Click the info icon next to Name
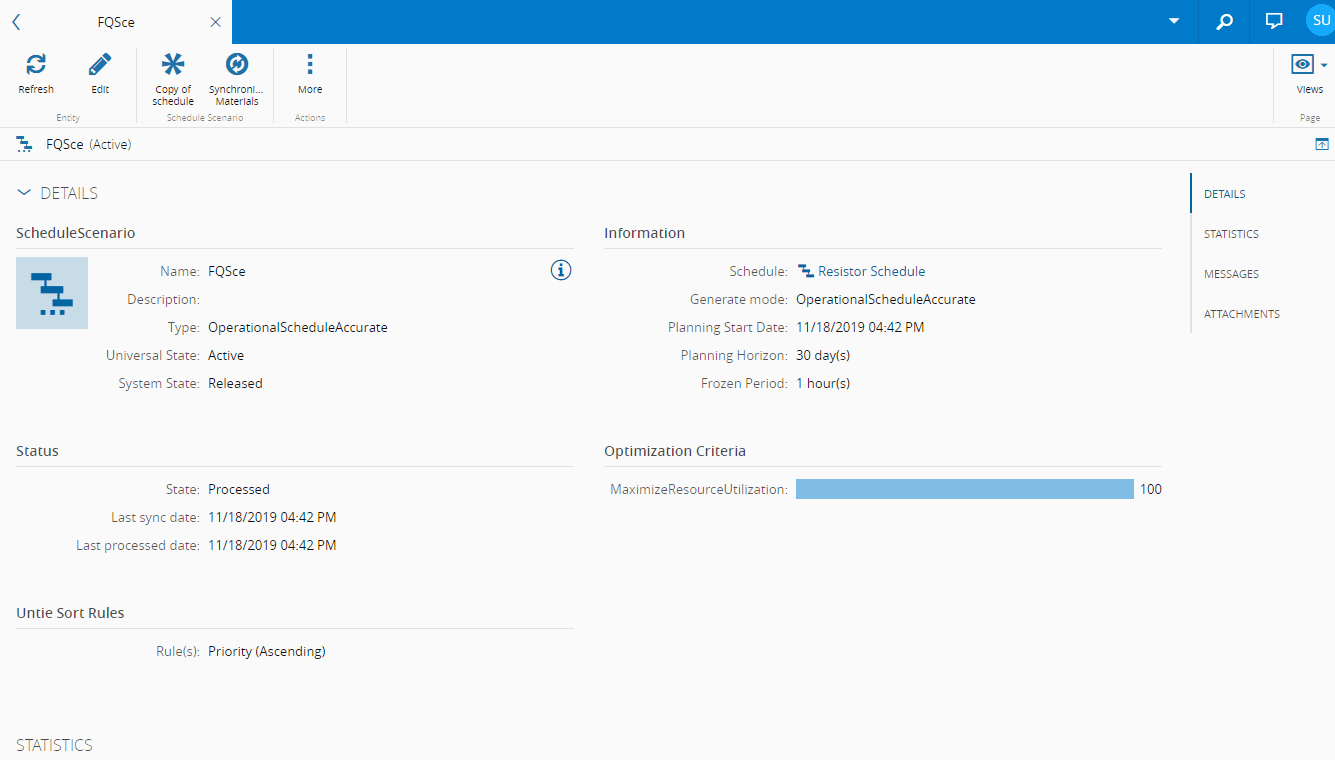The height and width of the screenshot is (760, 1335). click(561, 270)
